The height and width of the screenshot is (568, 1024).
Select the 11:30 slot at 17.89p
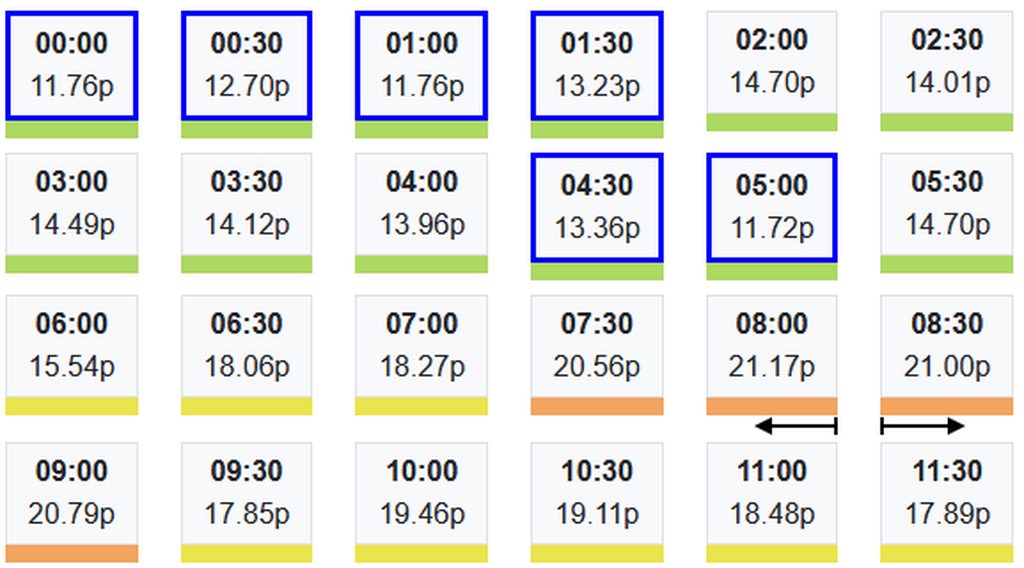click(x=946, y=494)
